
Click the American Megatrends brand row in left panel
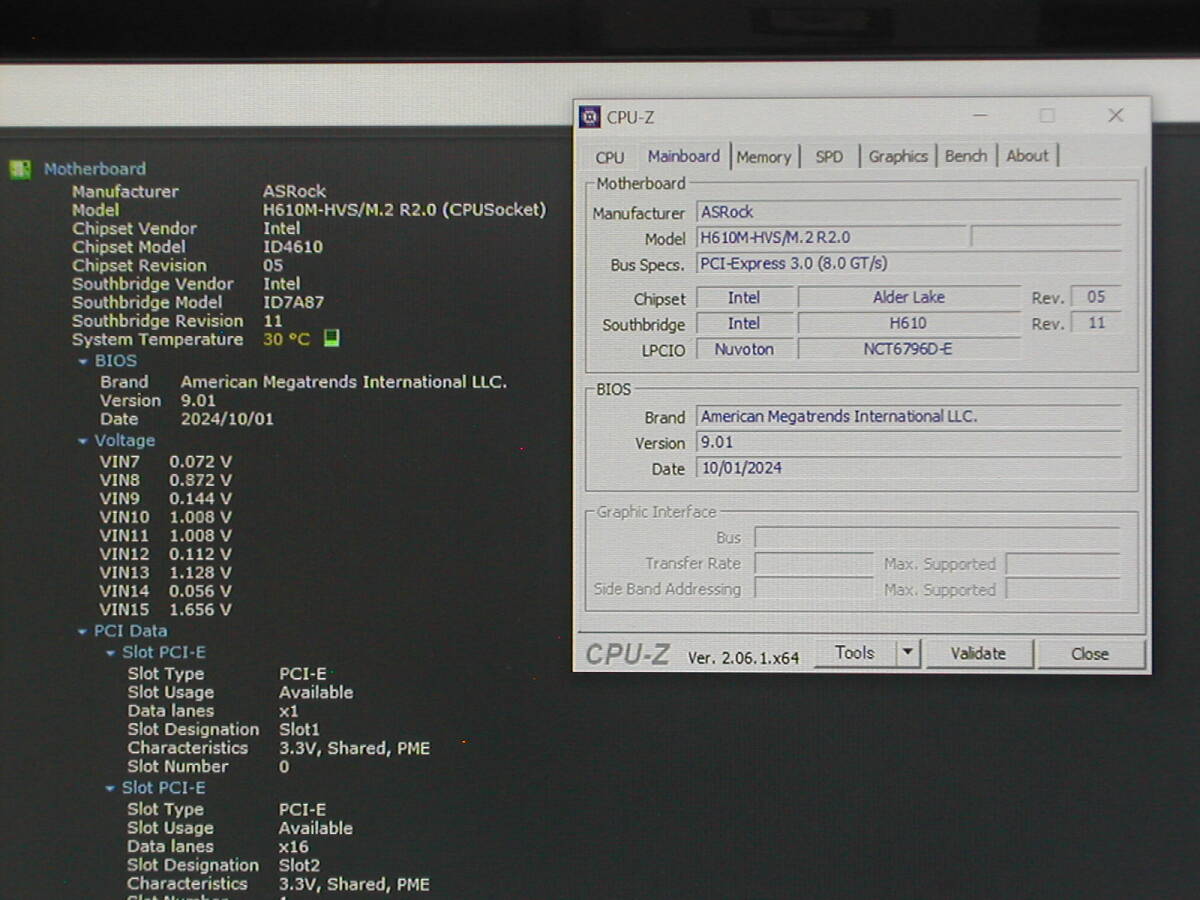303,382
